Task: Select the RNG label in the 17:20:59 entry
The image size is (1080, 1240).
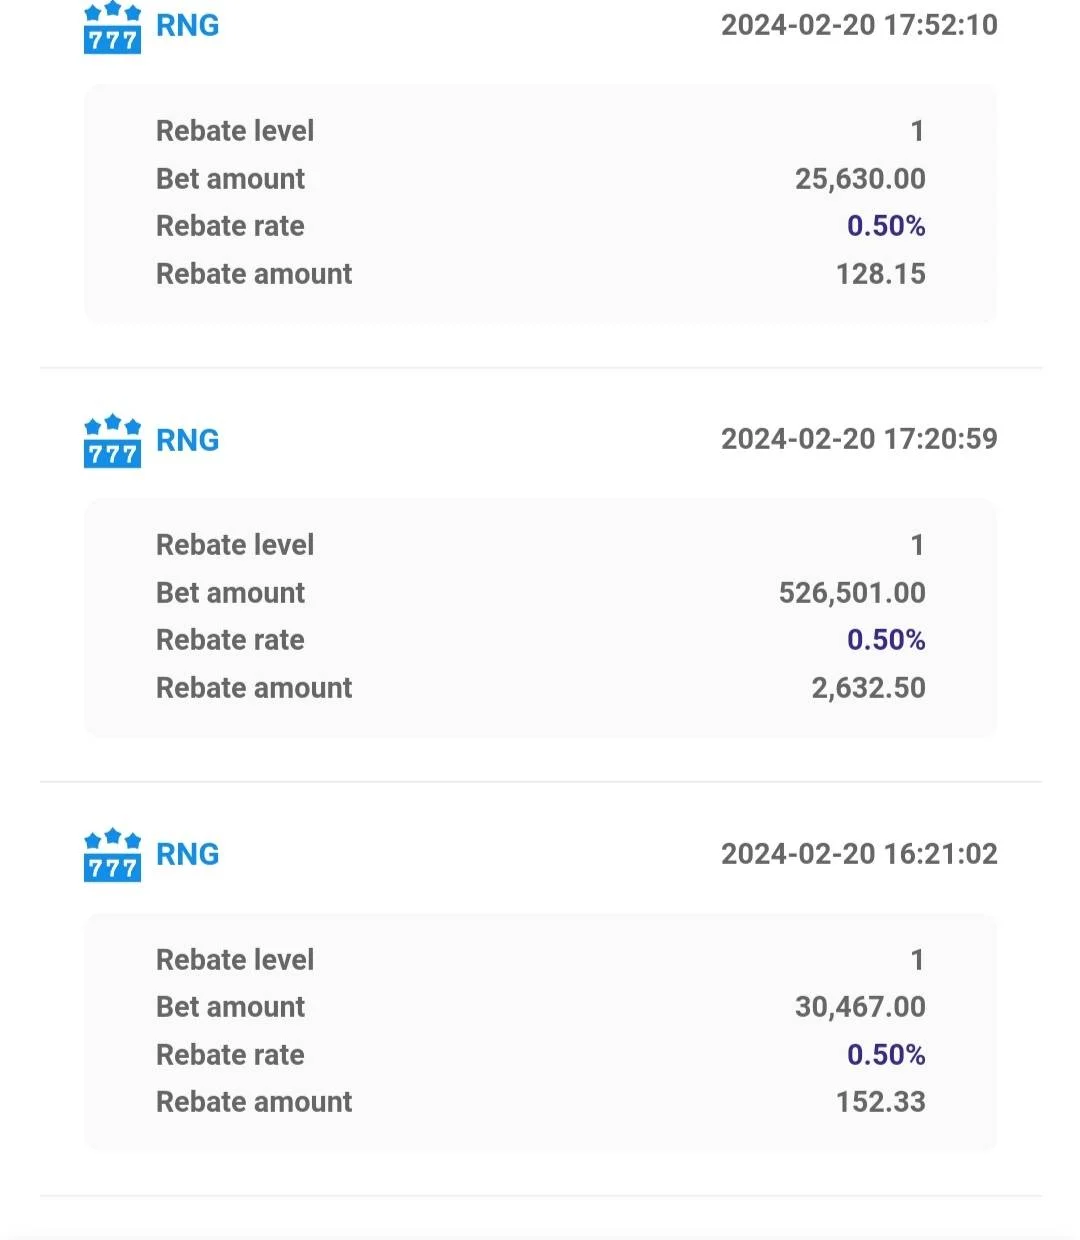Action: 188,440
